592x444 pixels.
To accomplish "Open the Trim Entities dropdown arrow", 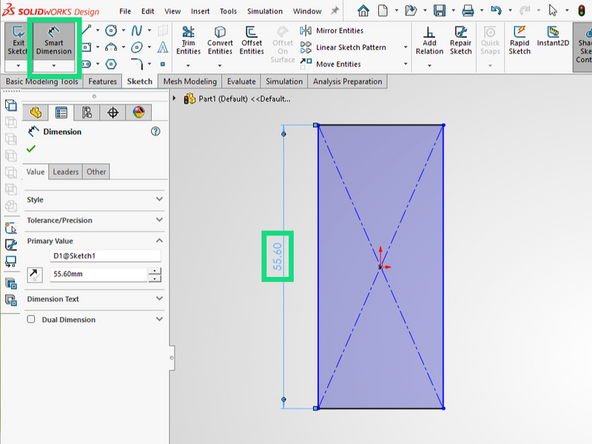I will [188, 66].
